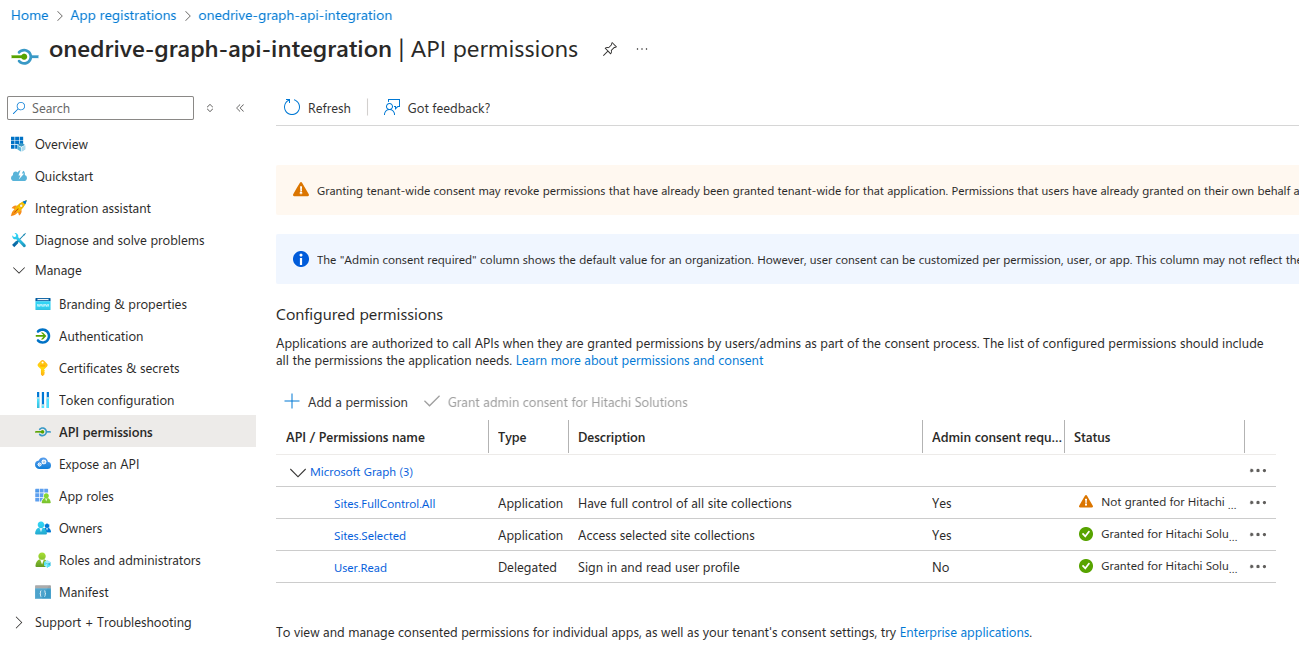Click the Owners people icon

pos(42,528)
